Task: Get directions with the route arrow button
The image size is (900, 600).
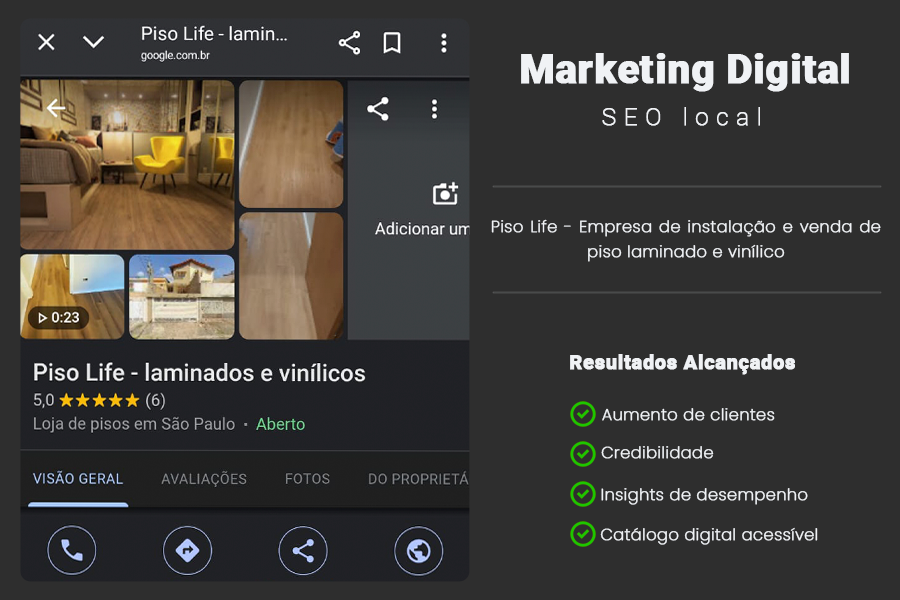Action: [x=187, y=551]
